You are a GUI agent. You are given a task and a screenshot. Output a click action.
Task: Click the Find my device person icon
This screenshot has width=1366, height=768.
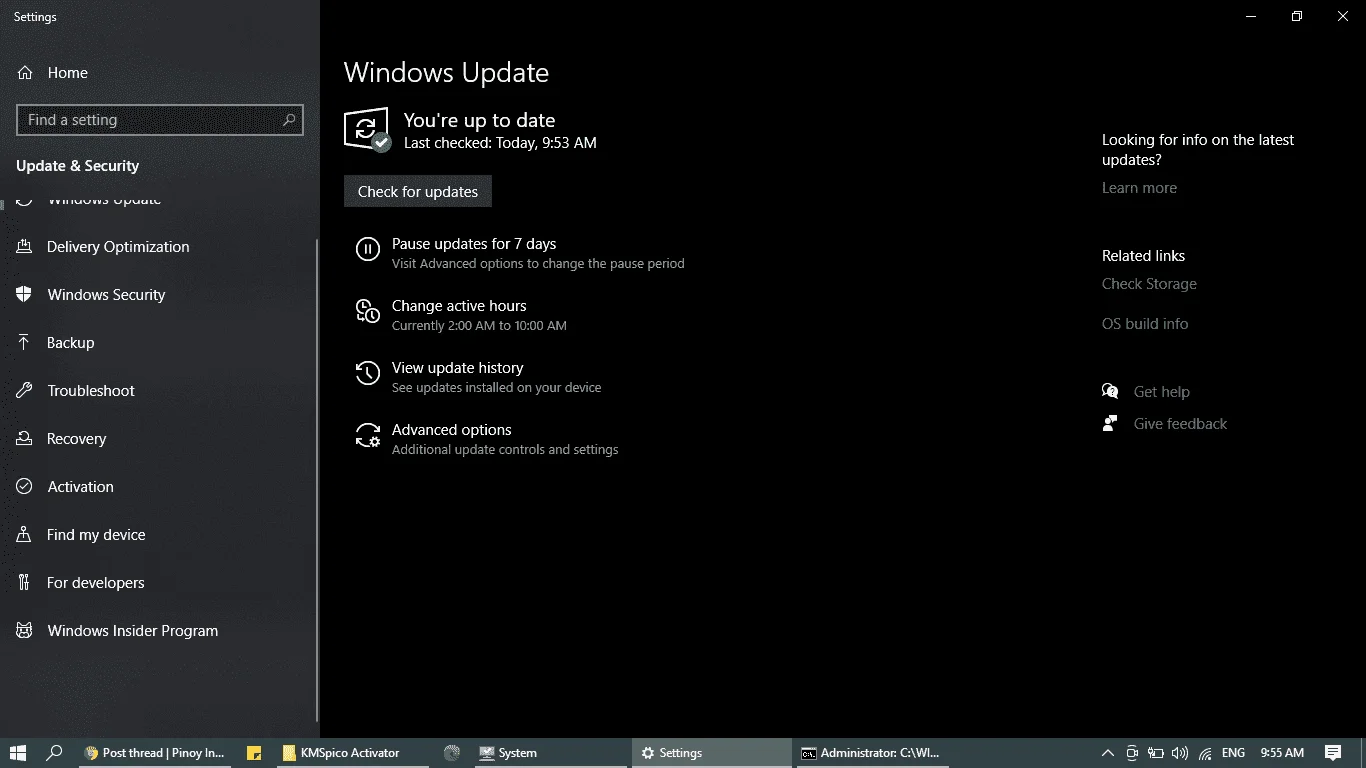tap(25, 535)
